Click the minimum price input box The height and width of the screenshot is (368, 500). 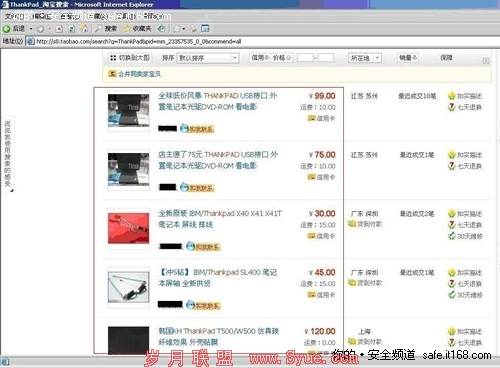pos(305,58)
